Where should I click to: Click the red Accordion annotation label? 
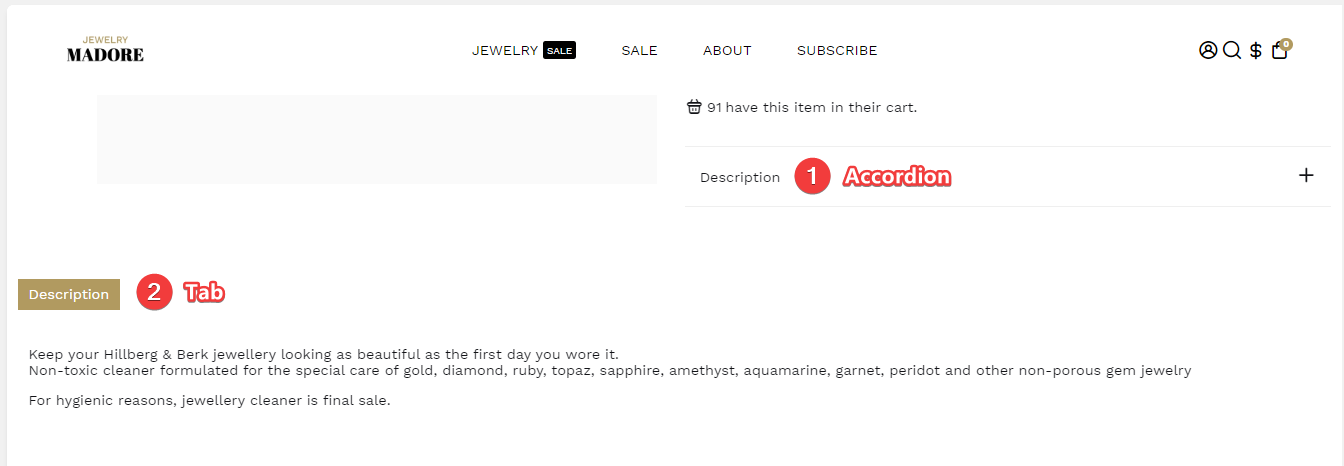coord(897,177)
